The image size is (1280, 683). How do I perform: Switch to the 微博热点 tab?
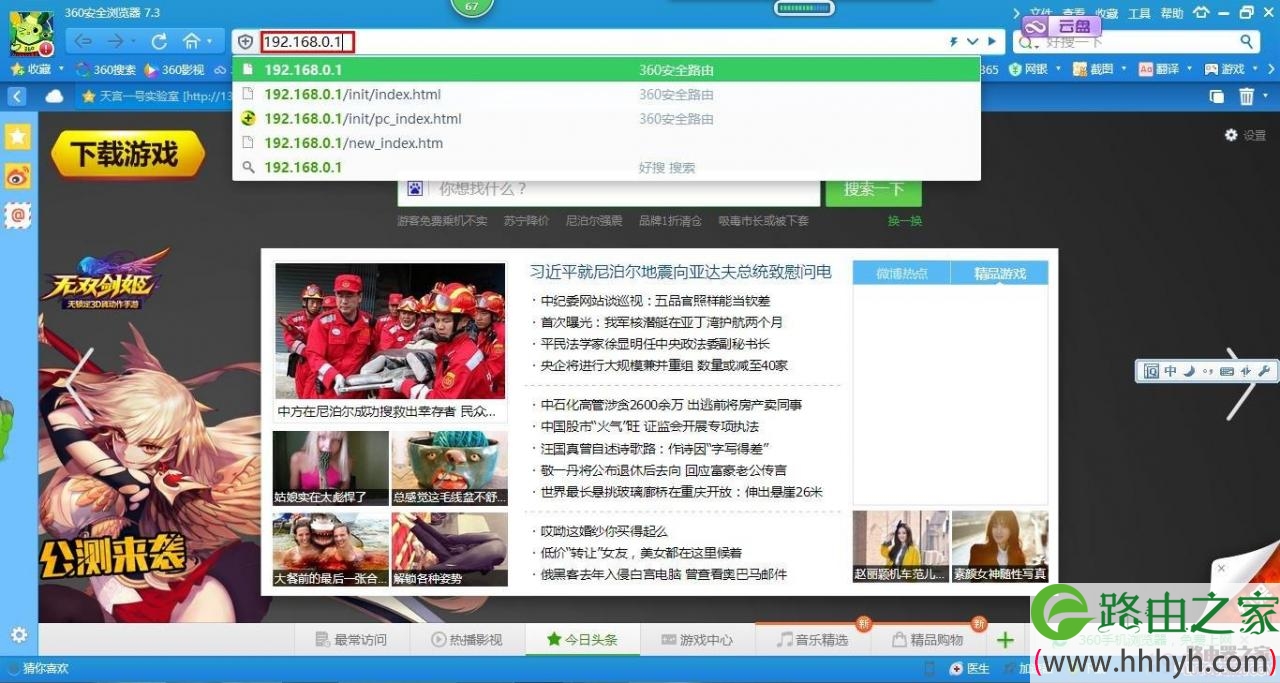[901, 273]
